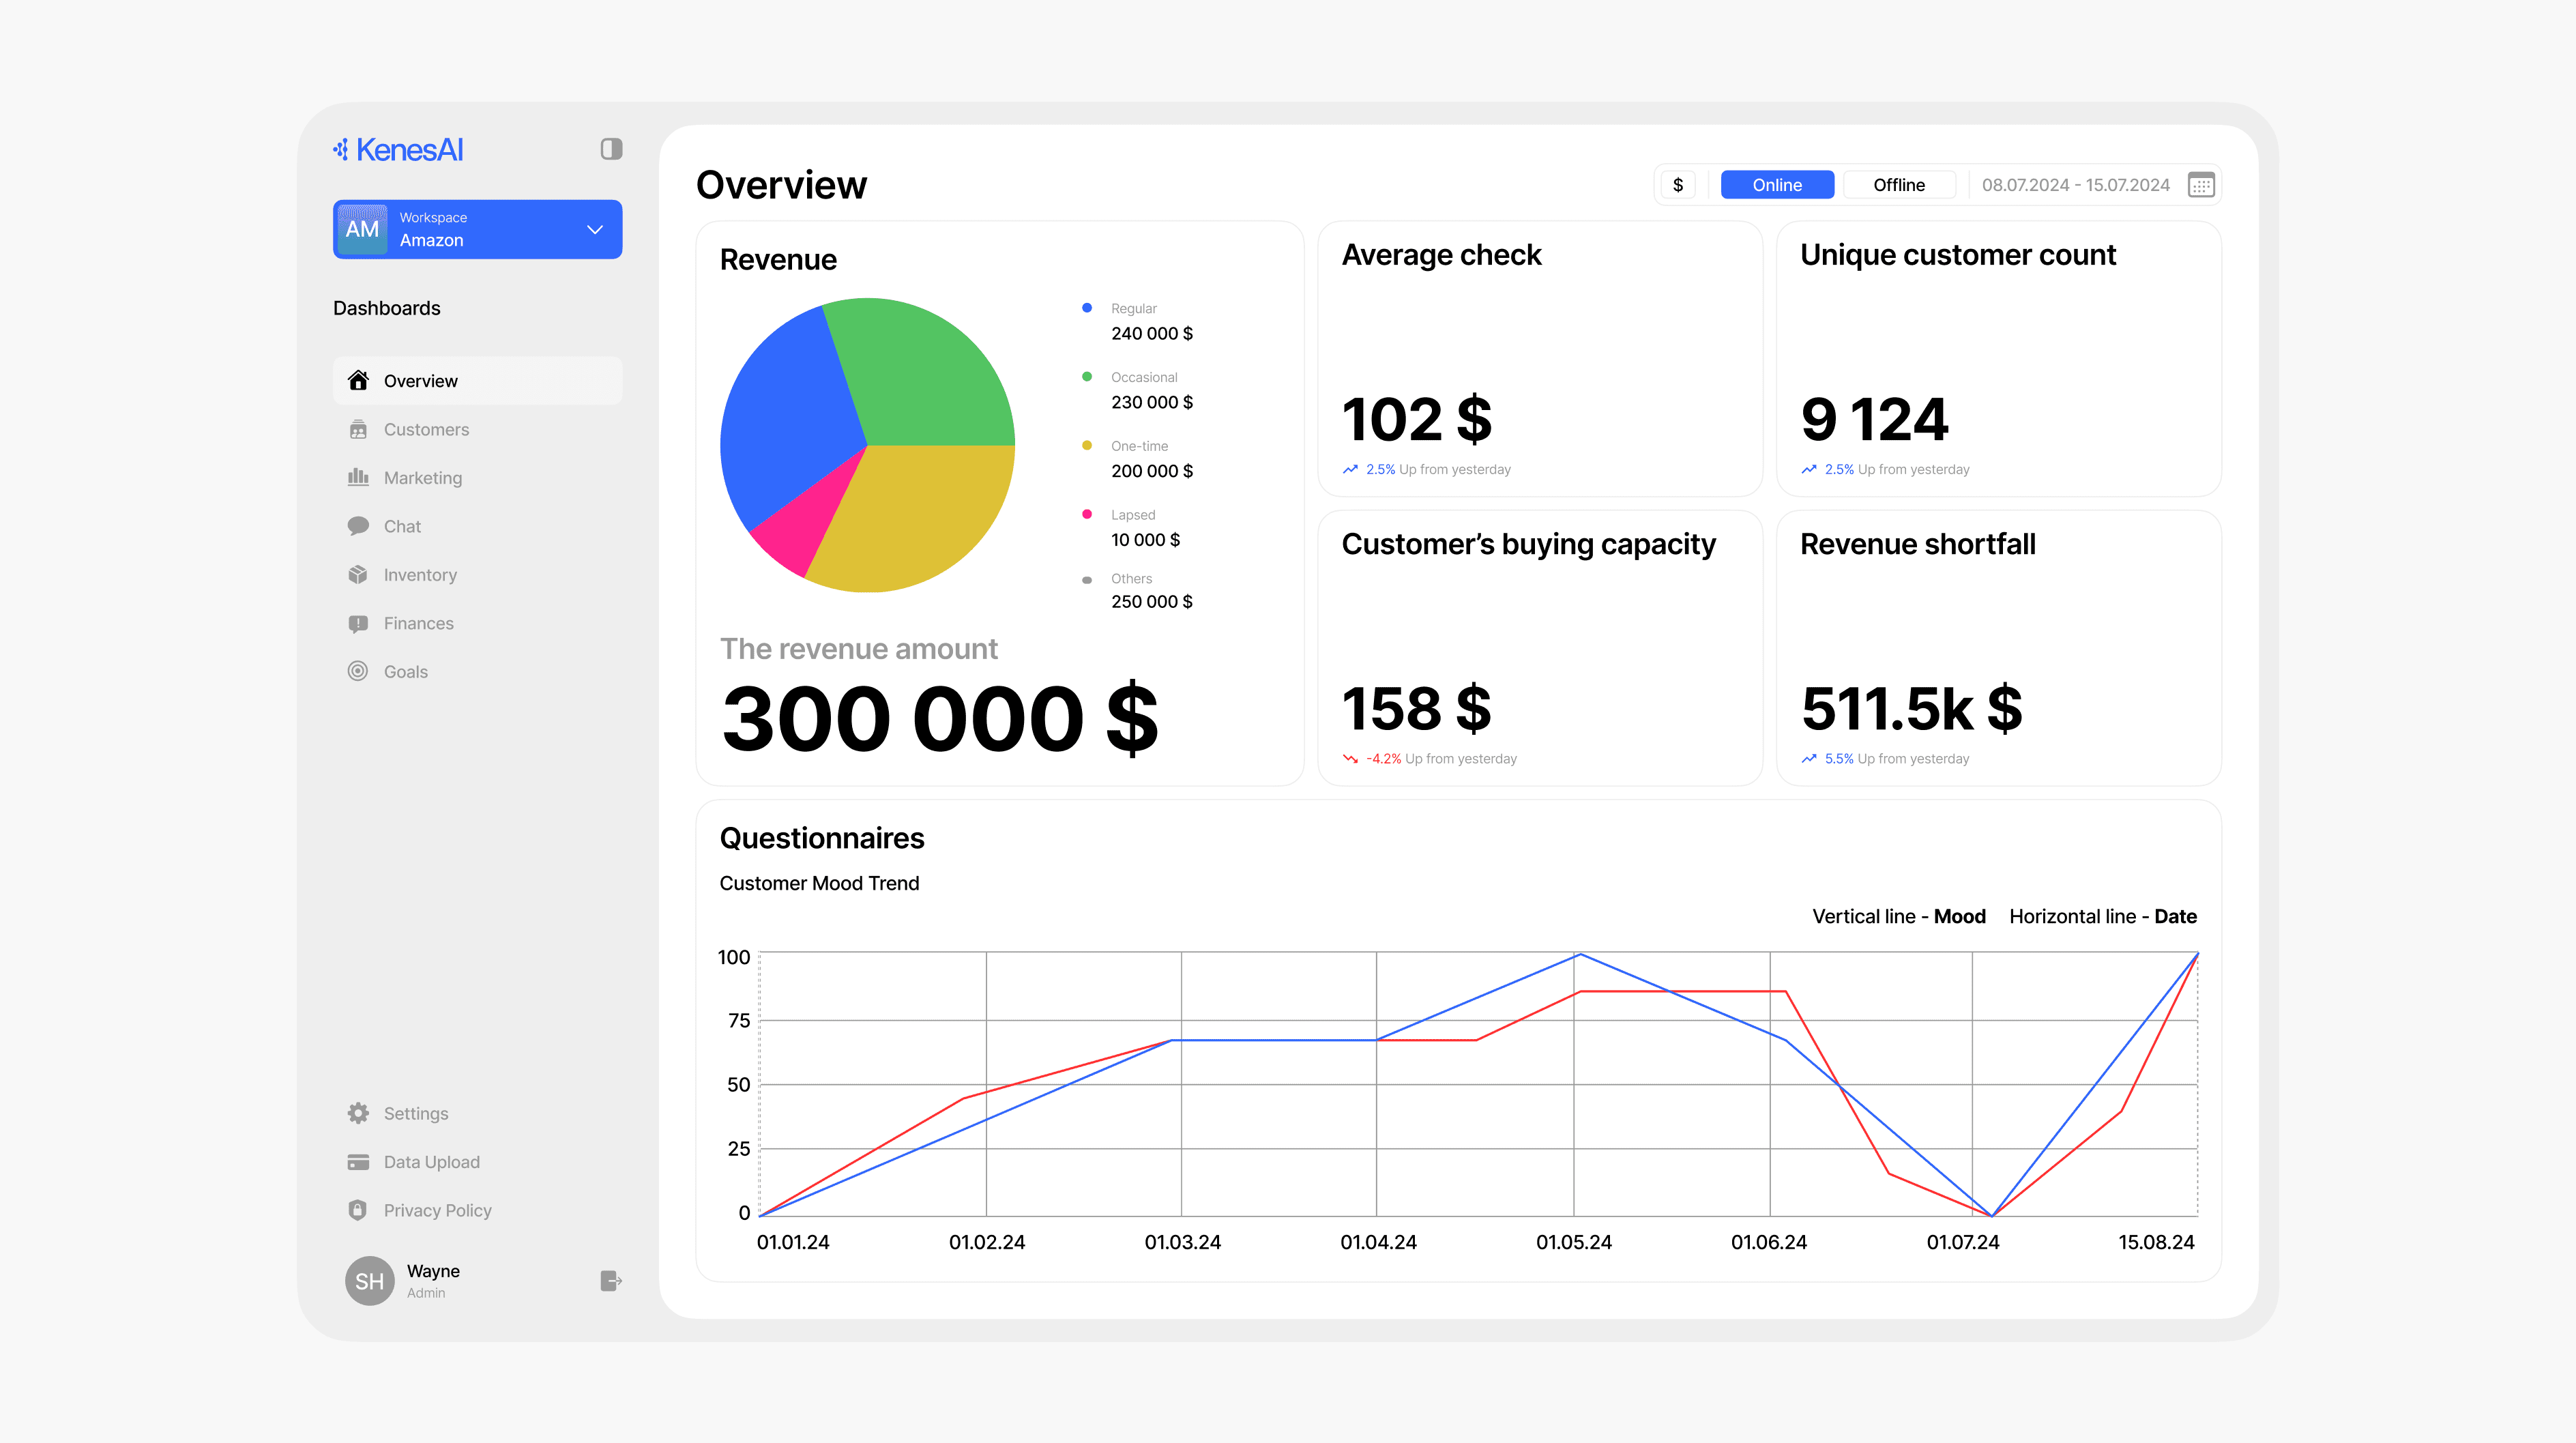Image resolution: width=2576 pixels, height=1443 pixels.
Task: Open the Chat section
Action: click(x=477, y=526)
